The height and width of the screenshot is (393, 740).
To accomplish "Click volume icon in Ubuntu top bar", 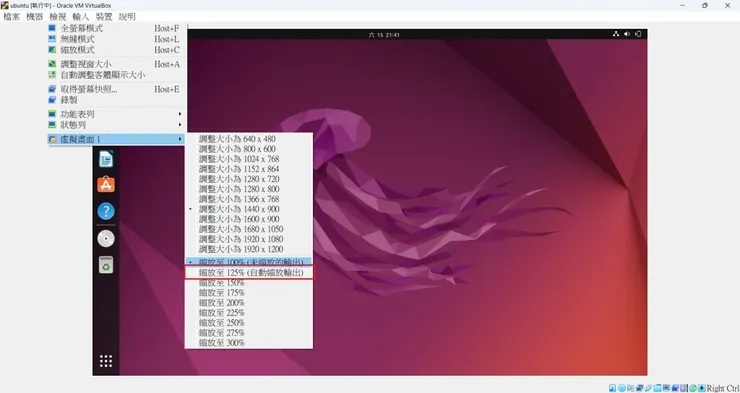I will (x=627, y=34).
